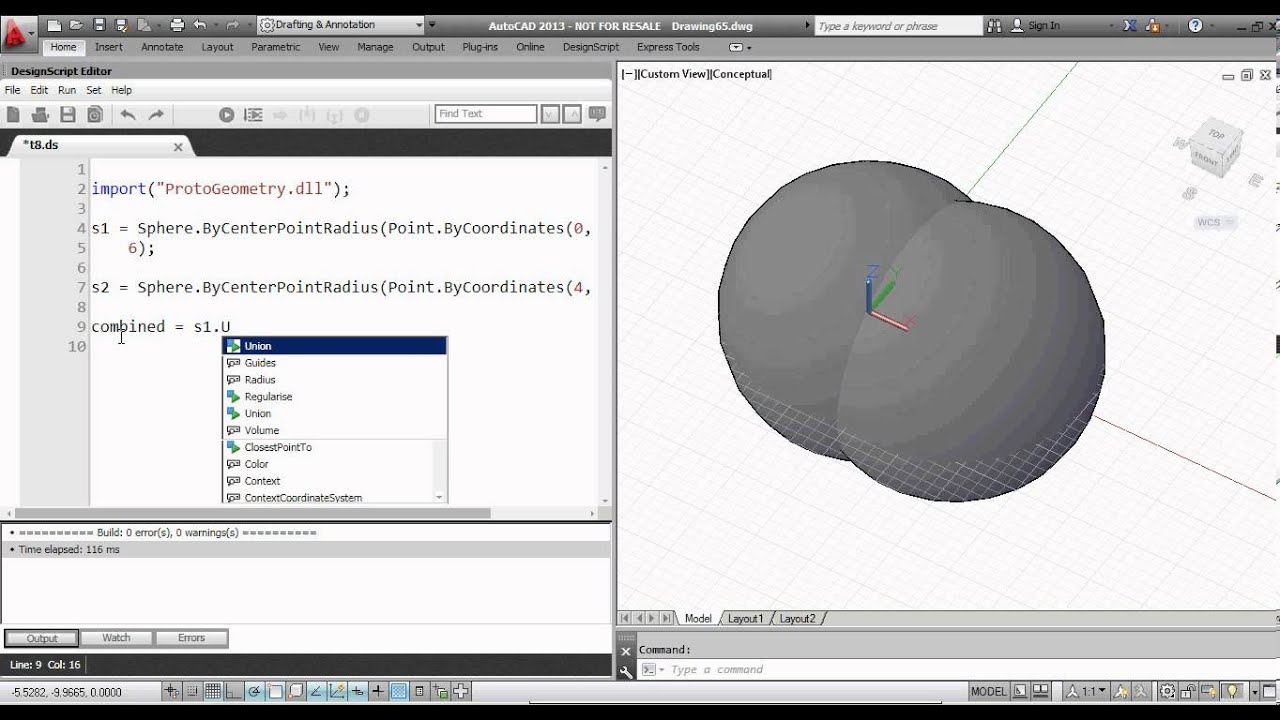
Task: Click the Custom View viewport label
Action: [x=673, y=74]
